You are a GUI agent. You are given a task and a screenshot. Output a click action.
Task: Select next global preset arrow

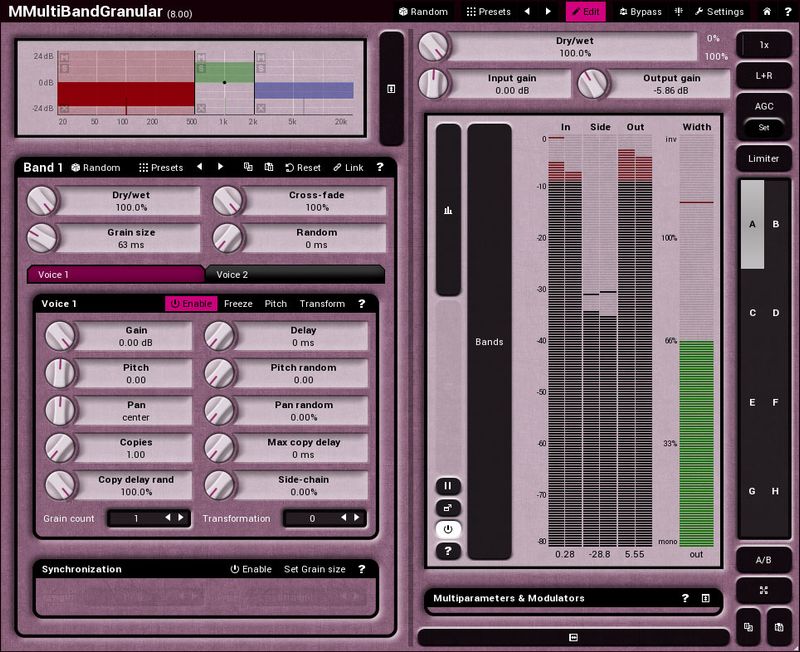(548, 11)
